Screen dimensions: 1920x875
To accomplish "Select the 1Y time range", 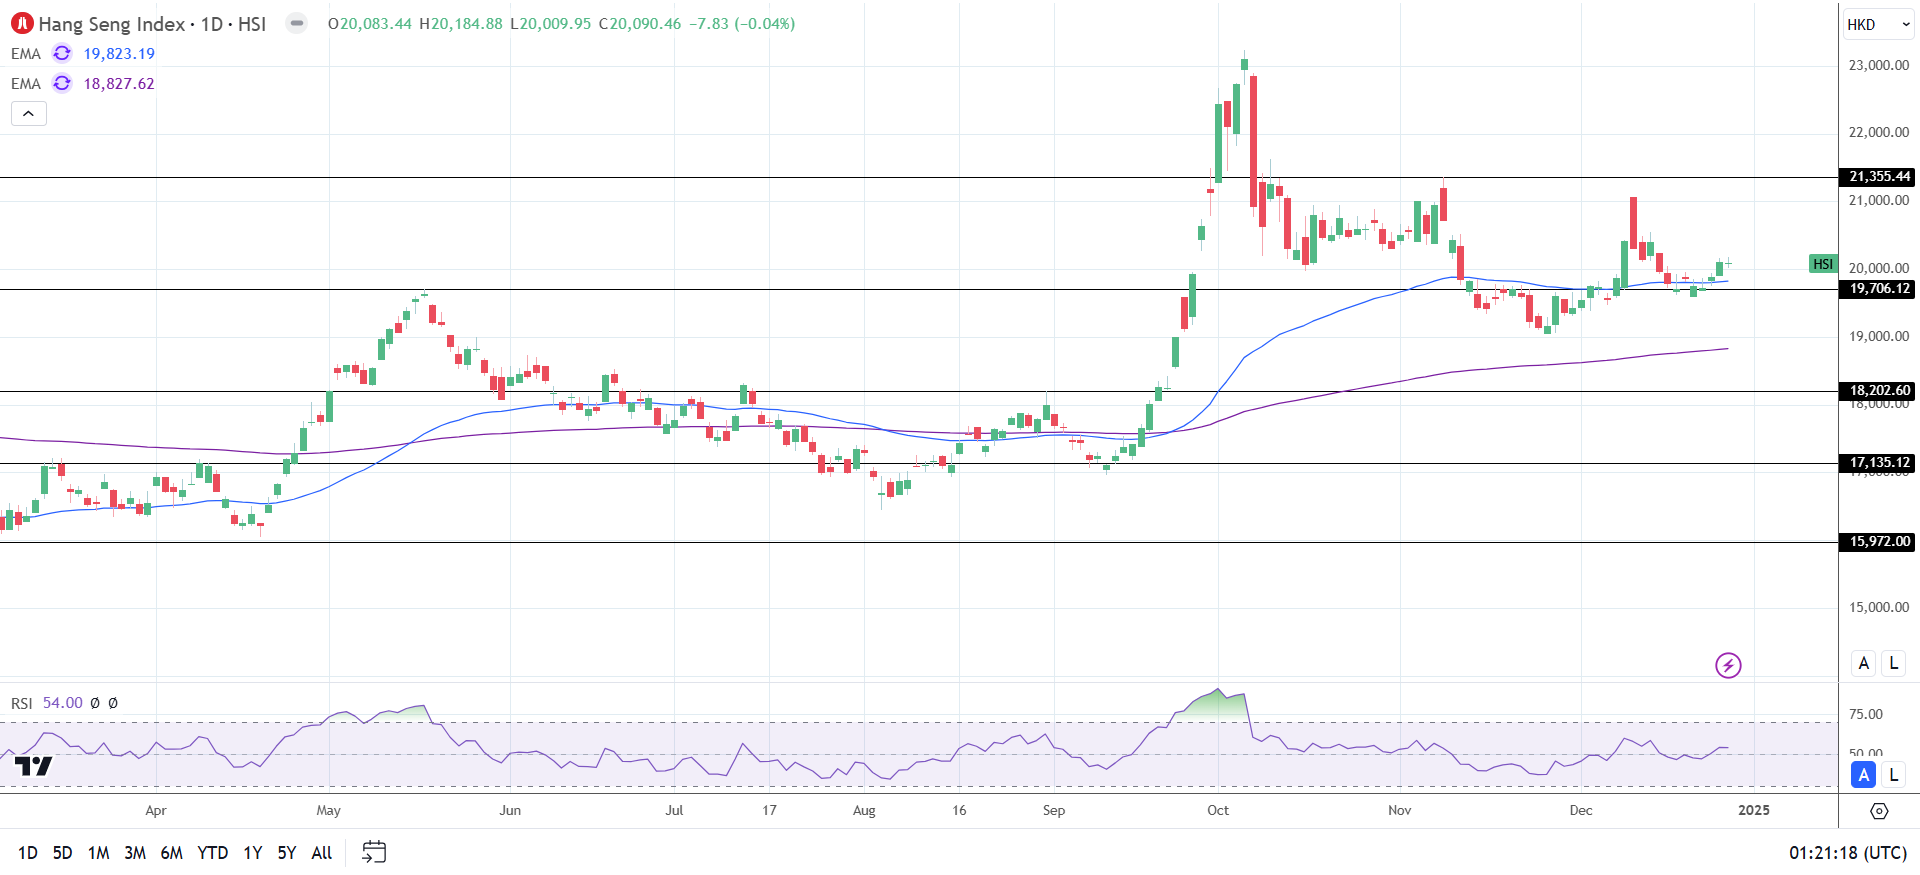I will point(253,853).
